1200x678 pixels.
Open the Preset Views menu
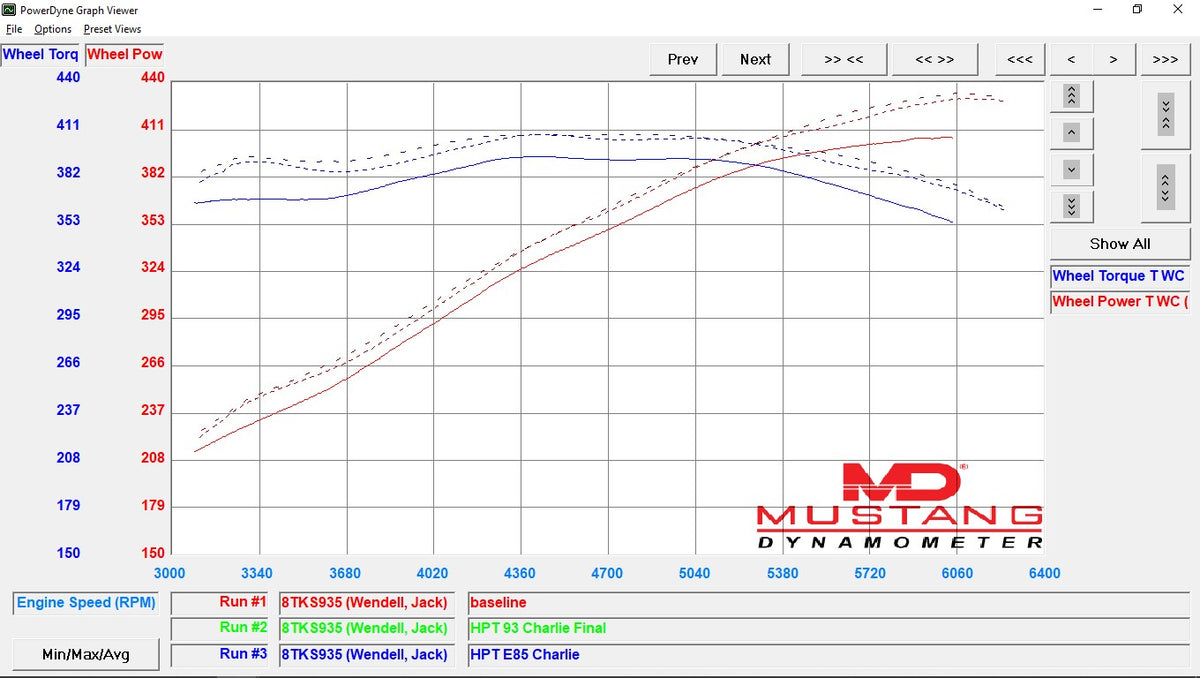coord(112,29)
